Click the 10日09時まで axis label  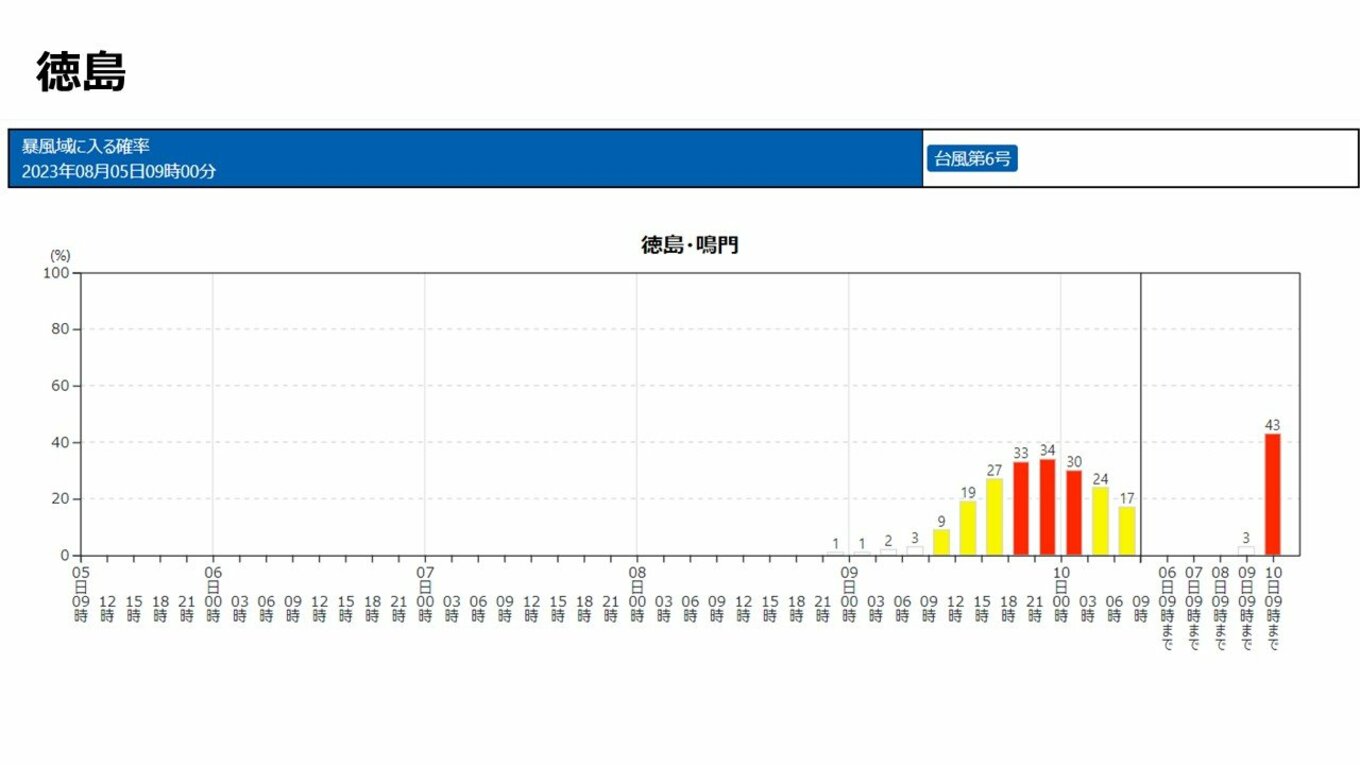pos(1273,608)
